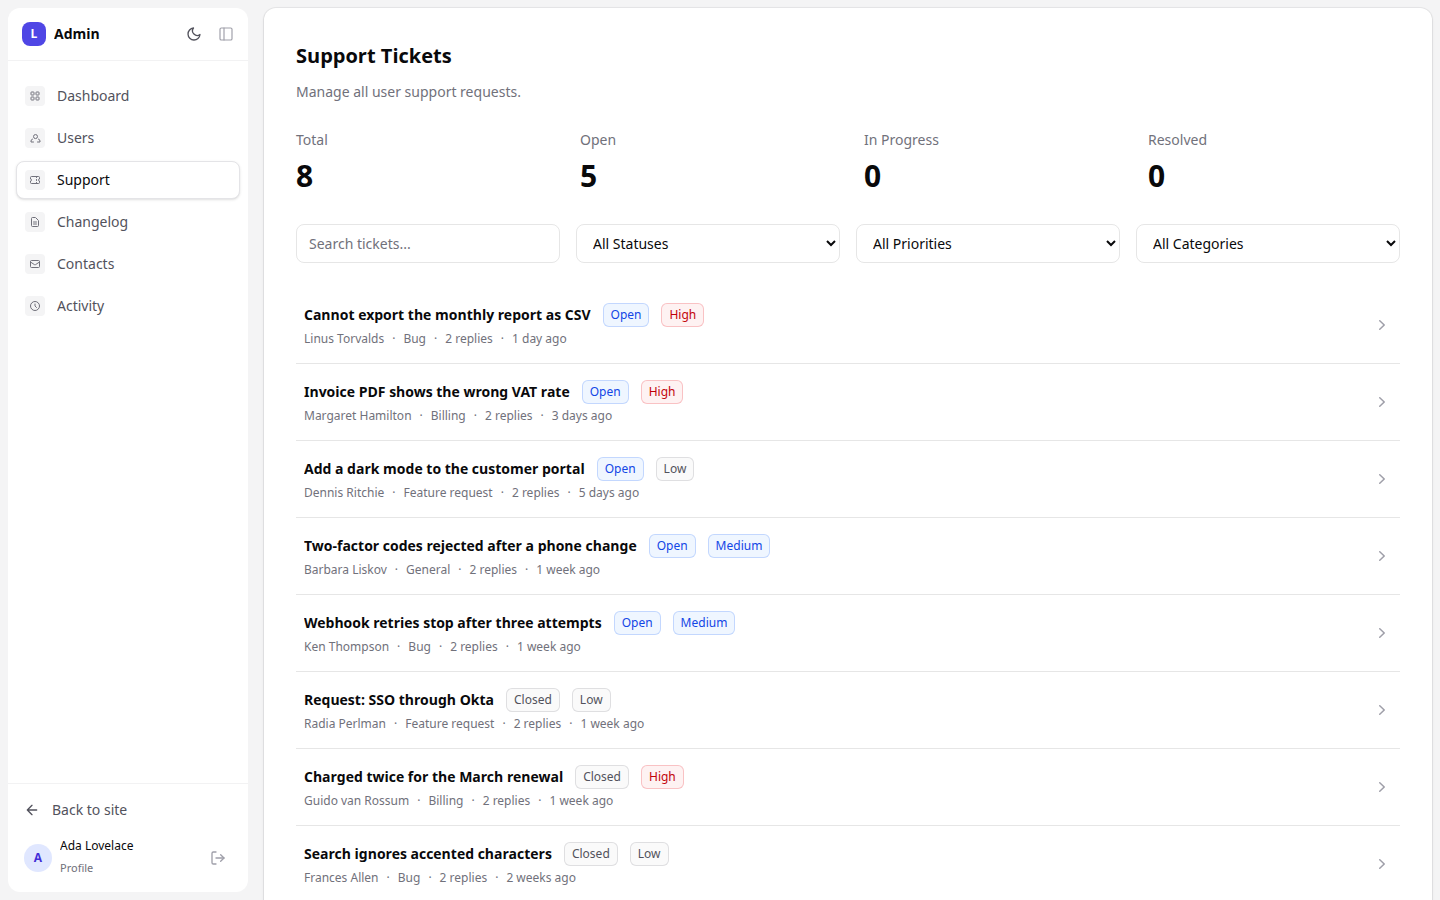Expand the Webhook retries ticket chevron

tap(1382, 633)
